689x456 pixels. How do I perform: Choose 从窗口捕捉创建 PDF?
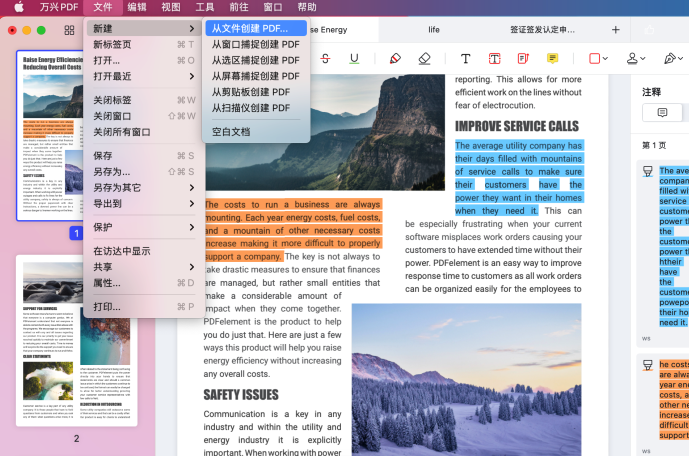tap(256, 44)
